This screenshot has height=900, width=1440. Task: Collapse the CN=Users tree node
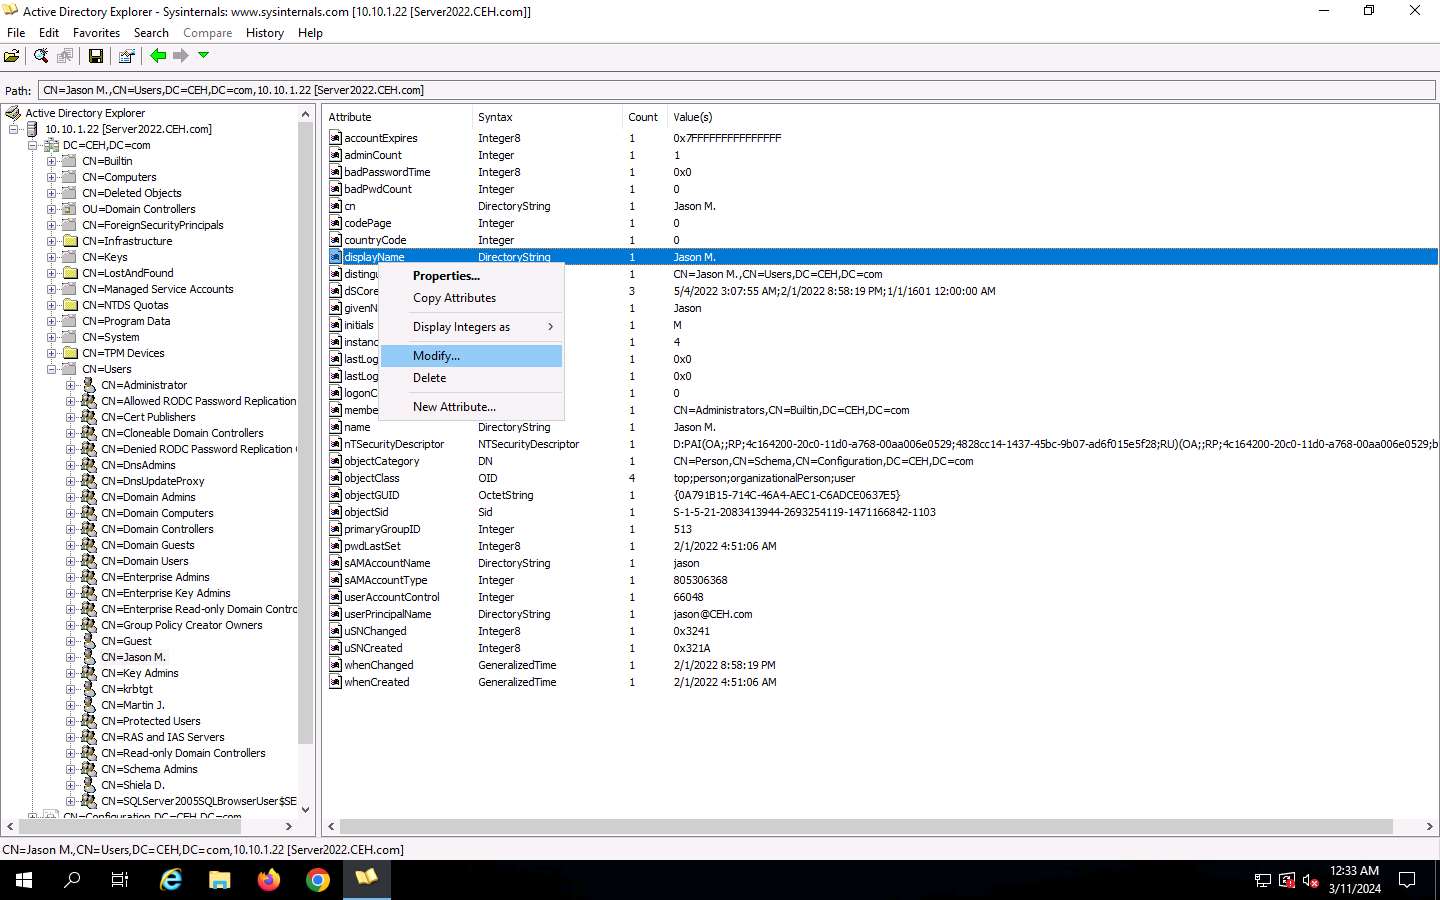coord(52,369)
